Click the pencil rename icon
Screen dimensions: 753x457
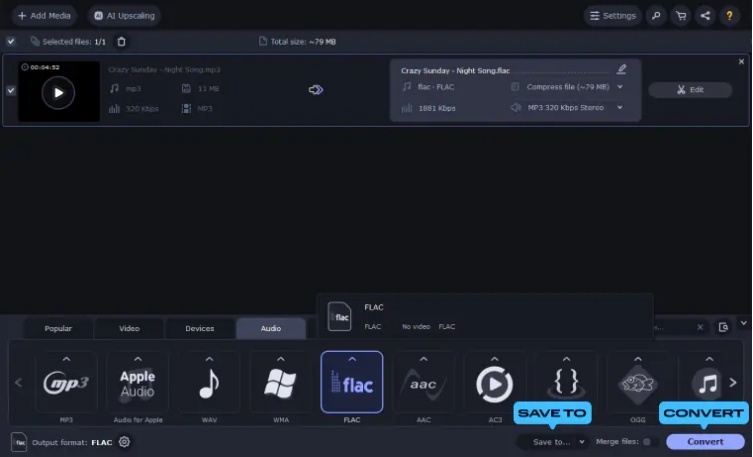click(621, 70)
